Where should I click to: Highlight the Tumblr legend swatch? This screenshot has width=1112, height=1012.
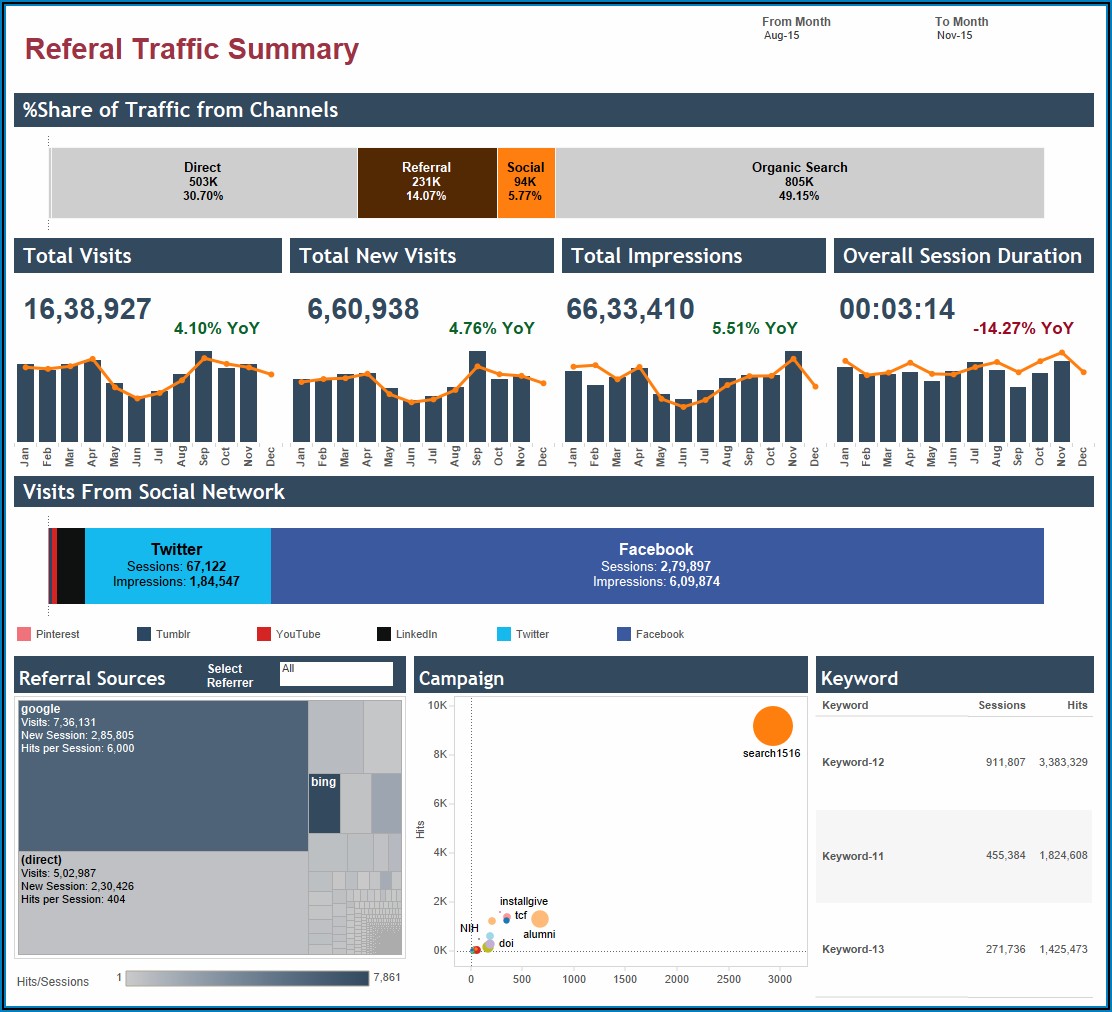point(144,634)
